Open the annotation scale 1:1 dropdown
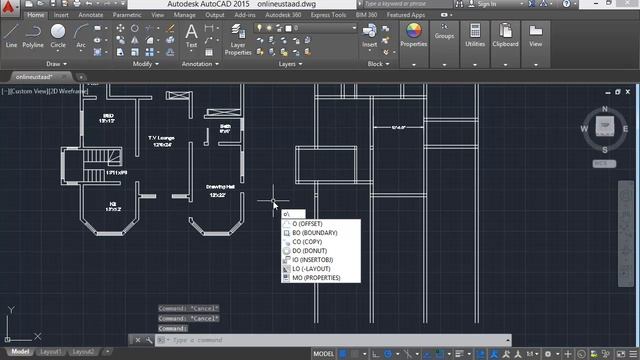 click(532, 354)
